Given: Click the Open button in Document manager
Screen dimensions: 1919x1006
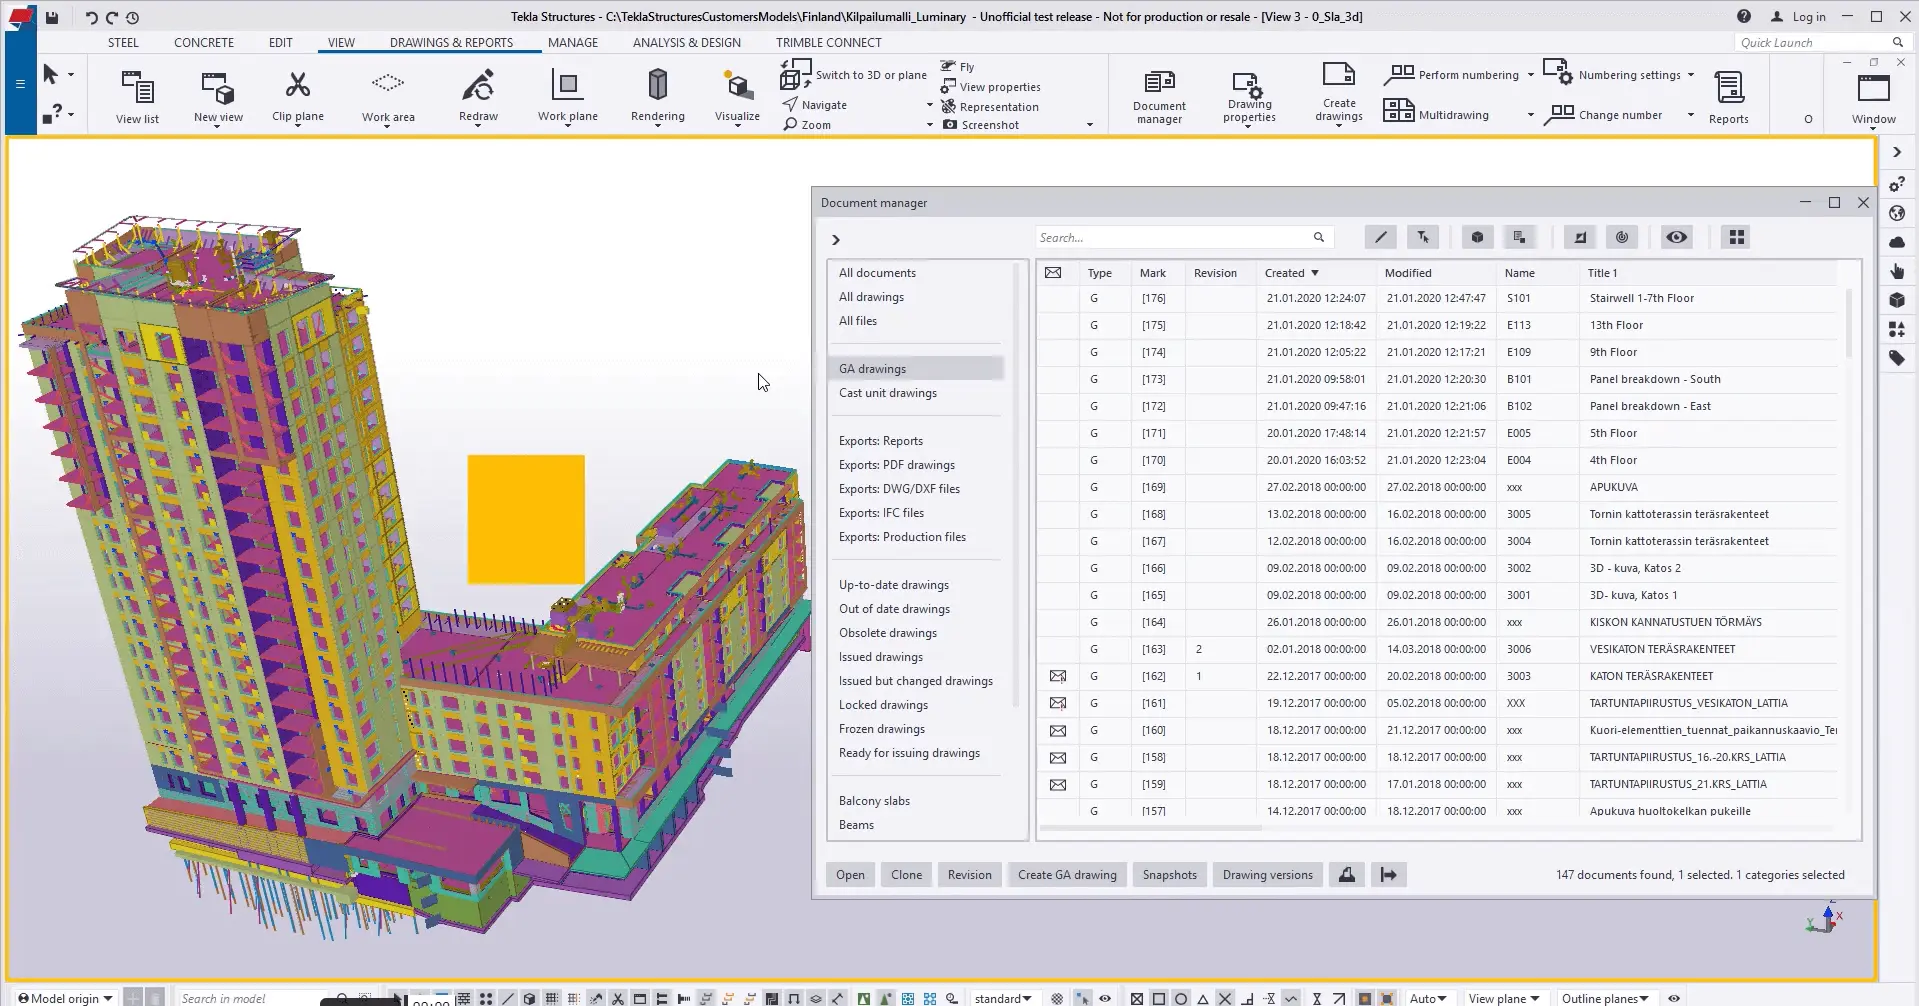Looking at the screenshot, I should click(x=850, y=875).
